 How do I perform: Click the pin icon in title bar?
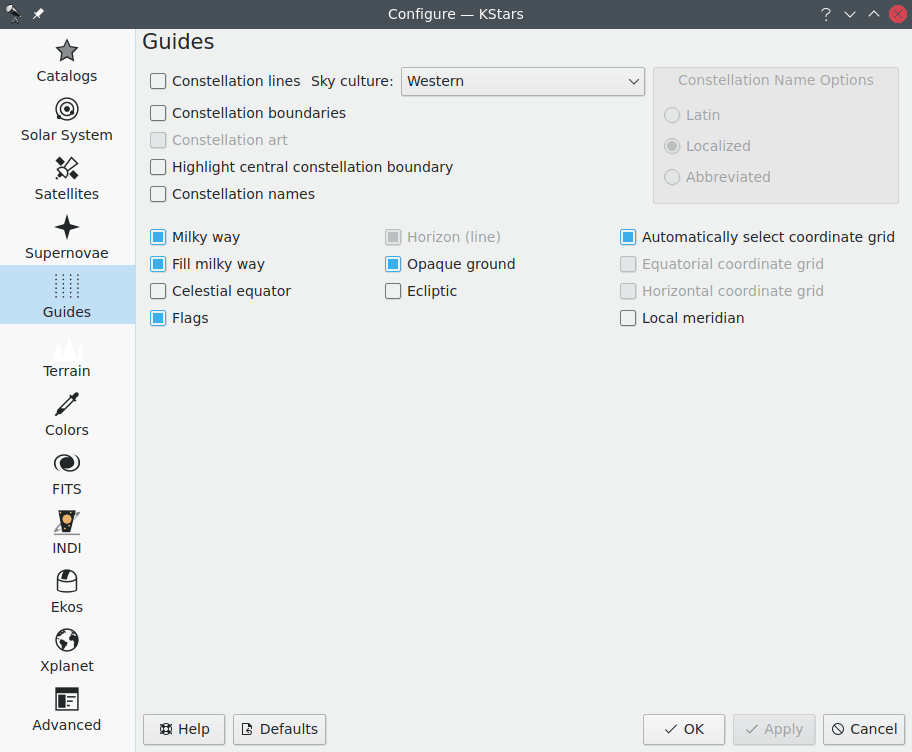[38, 14]
